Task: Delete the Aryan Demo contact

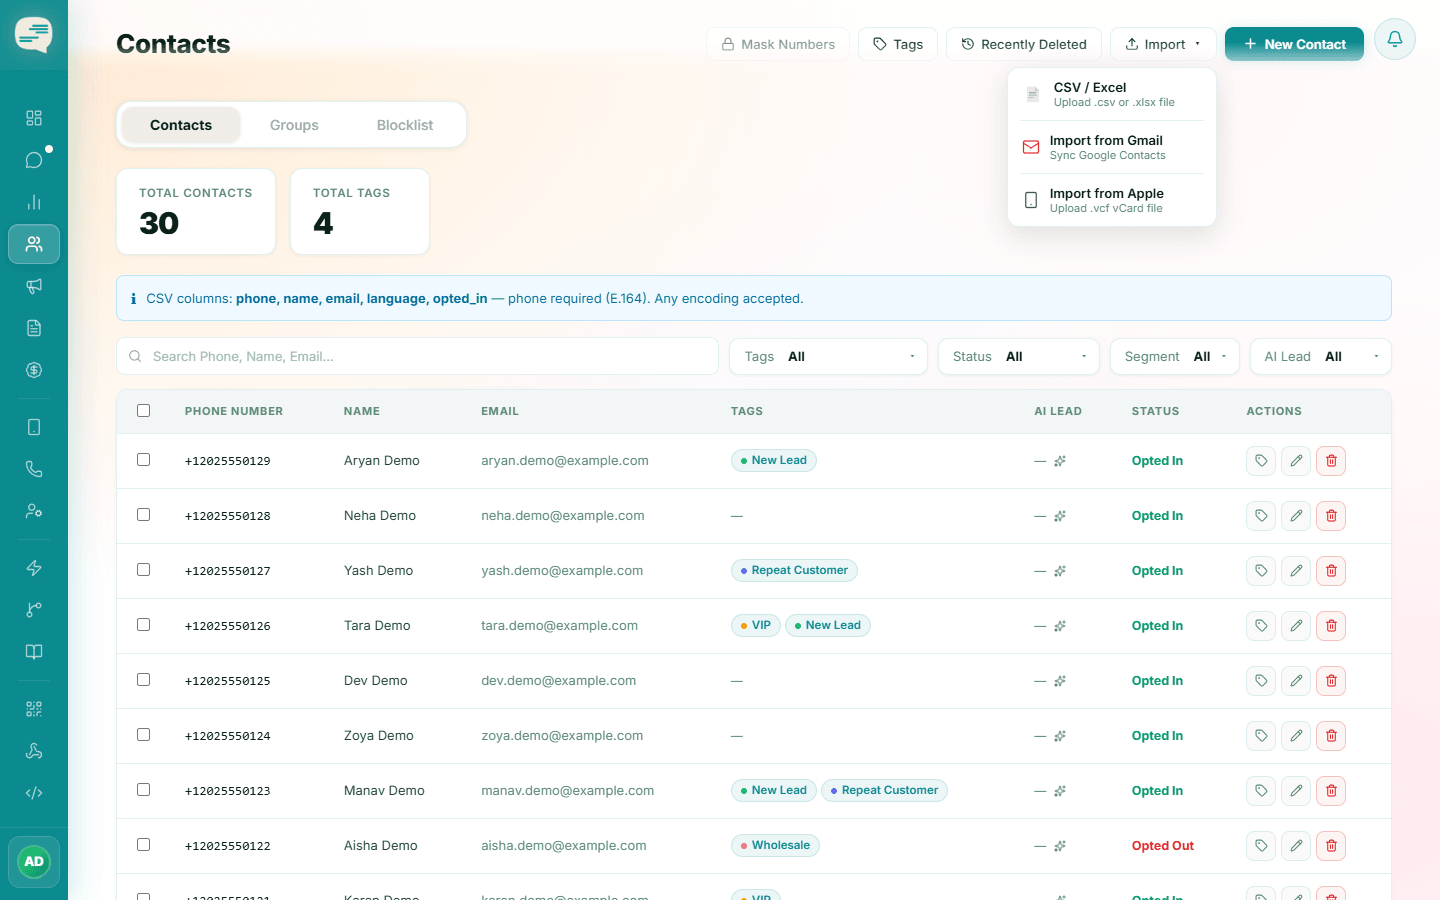Action: tap(1331, 461)
